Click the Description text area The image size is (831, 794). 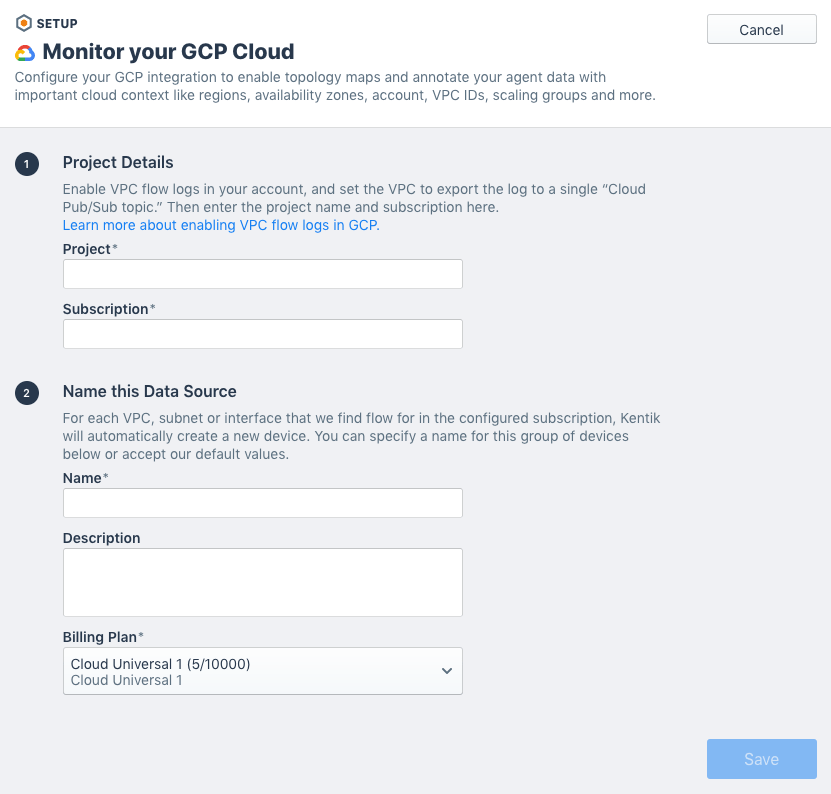pos(262,582)
